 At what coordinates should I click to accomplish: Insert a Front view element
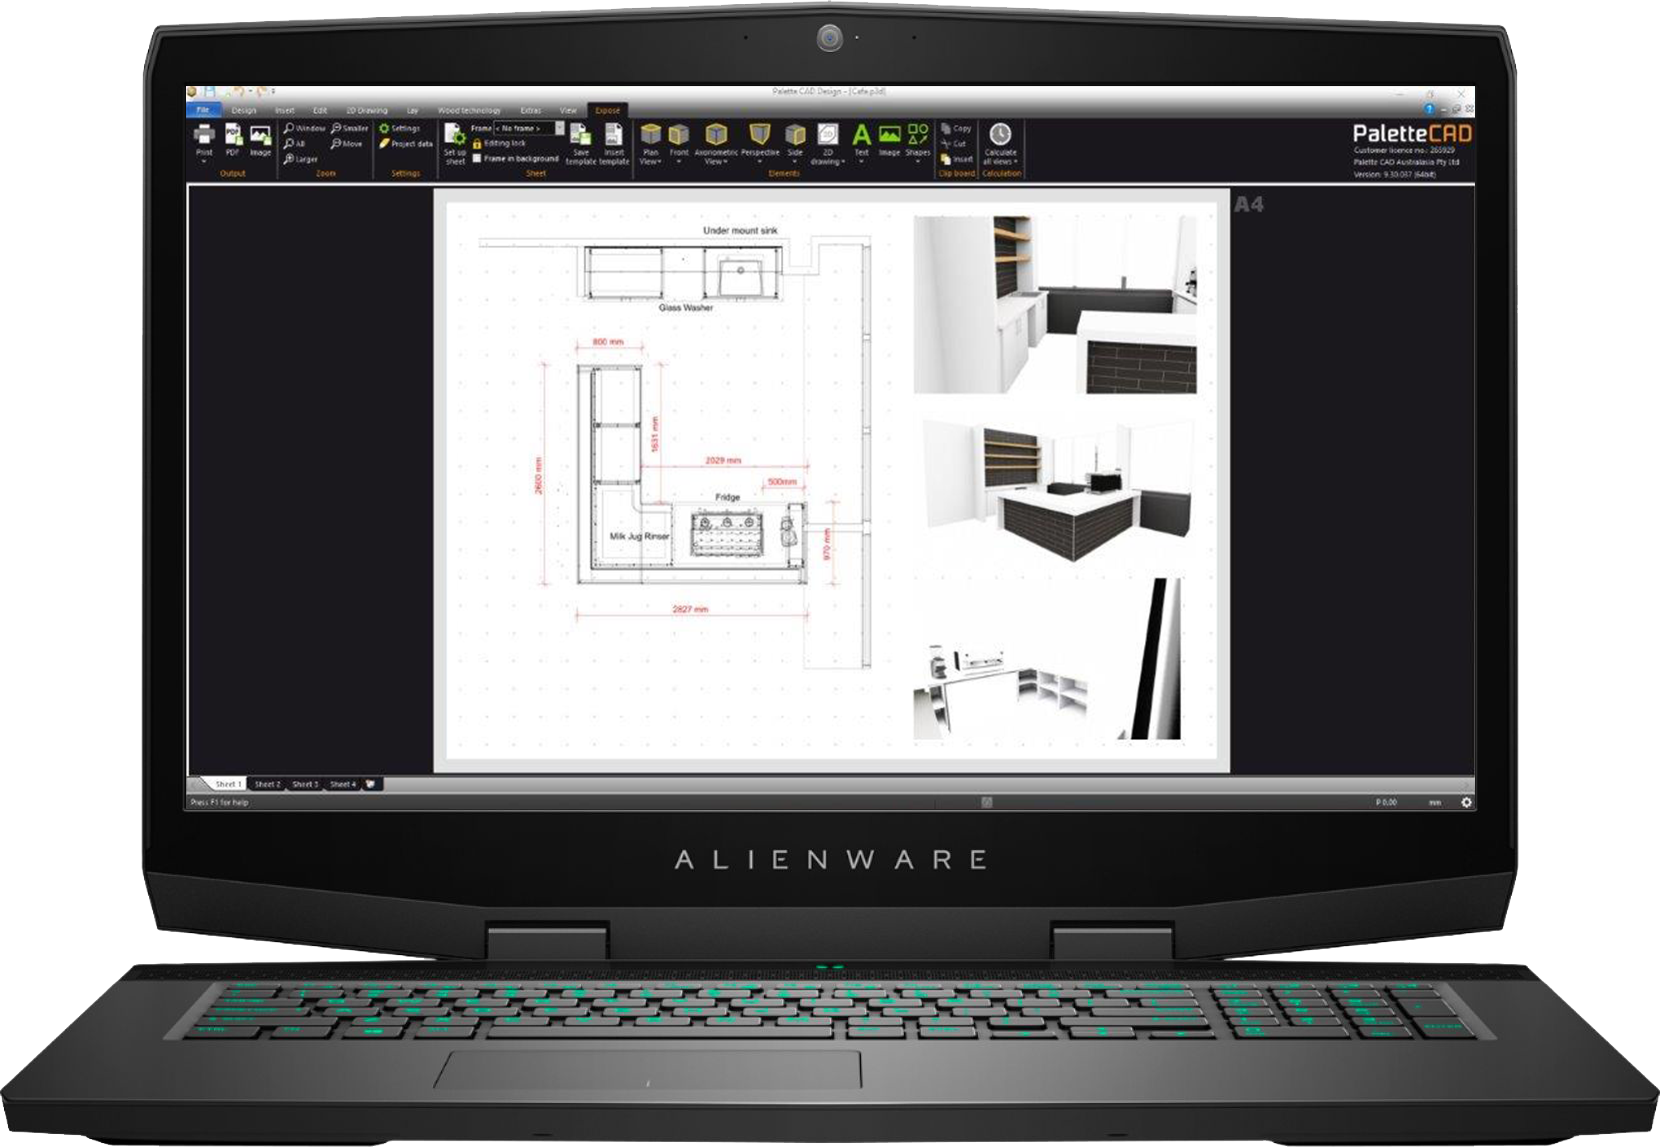[679, 140]
